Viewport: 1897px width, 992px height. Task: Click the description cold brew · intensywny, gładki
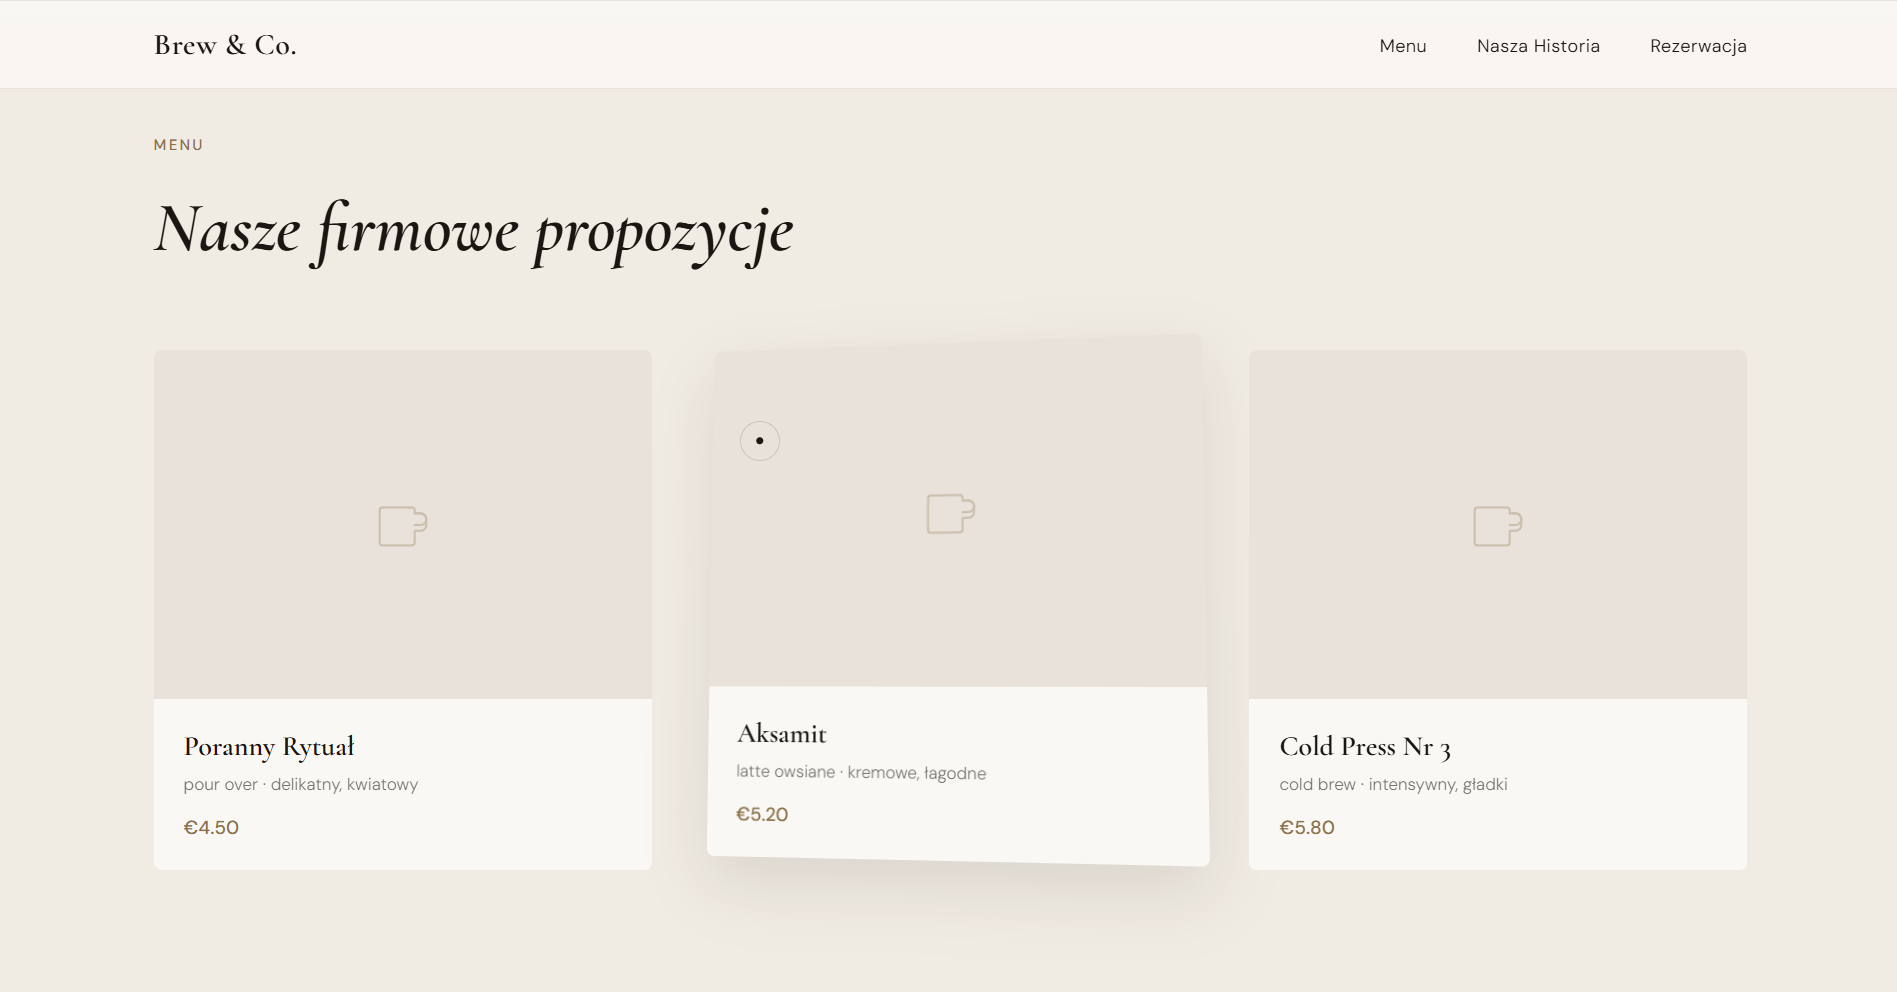pos(1394,785)
